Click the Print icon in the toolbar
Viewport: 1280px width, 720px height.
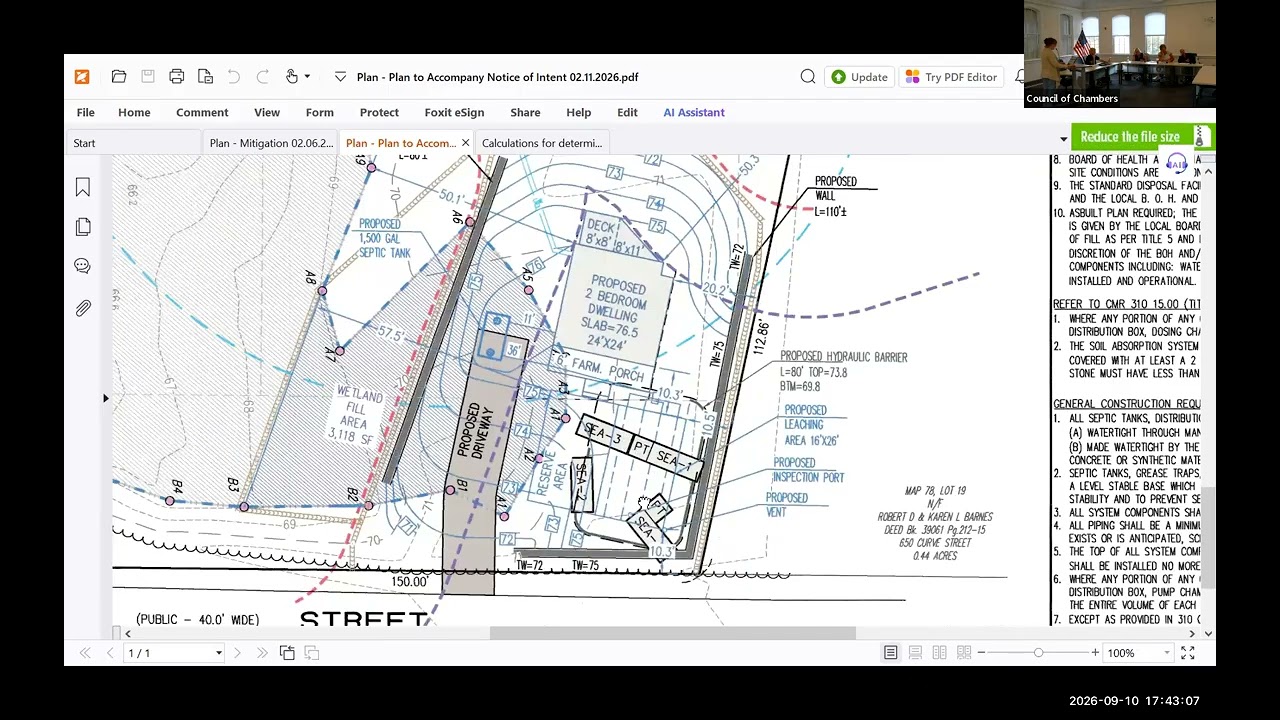point(177,77)
